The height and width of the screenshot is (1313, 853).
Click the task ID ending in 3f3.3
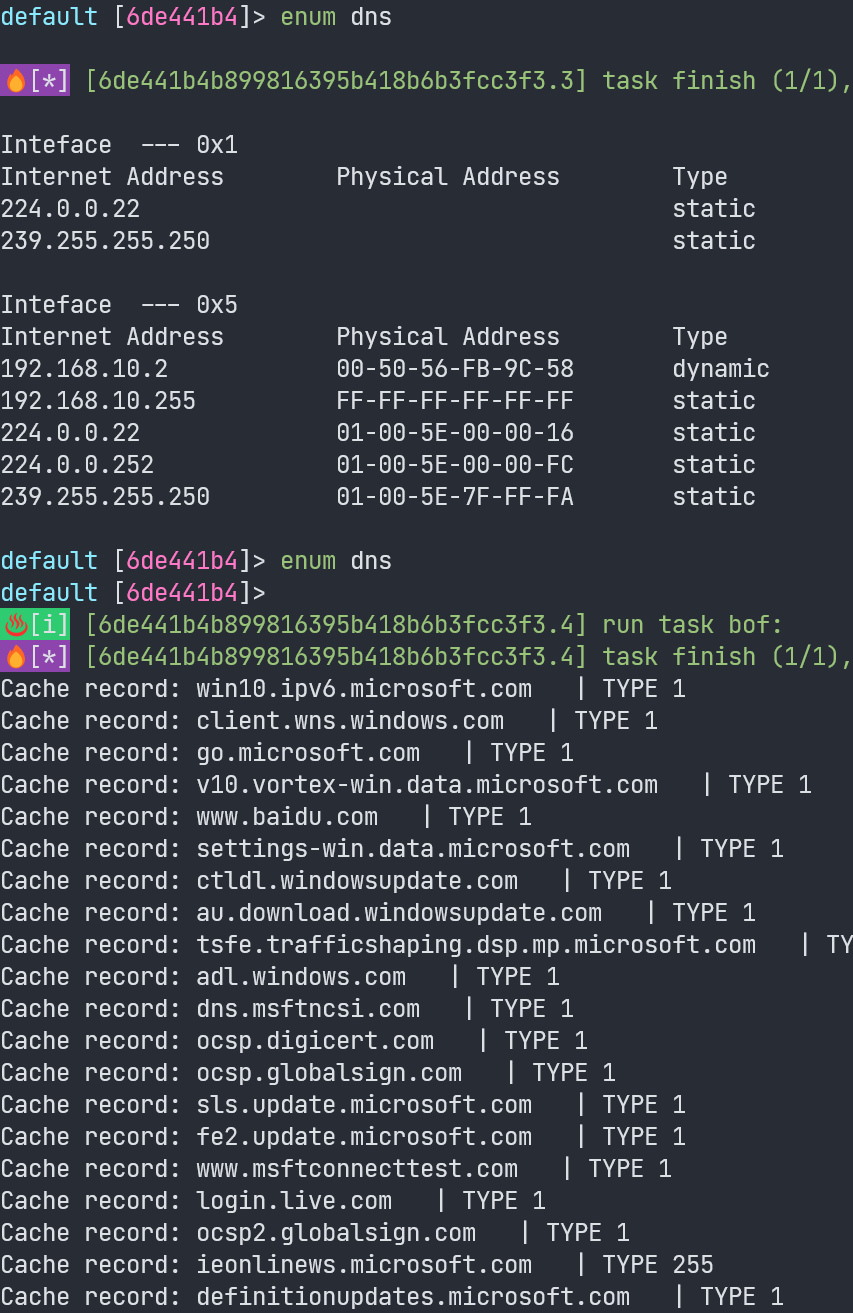[336, 81]
